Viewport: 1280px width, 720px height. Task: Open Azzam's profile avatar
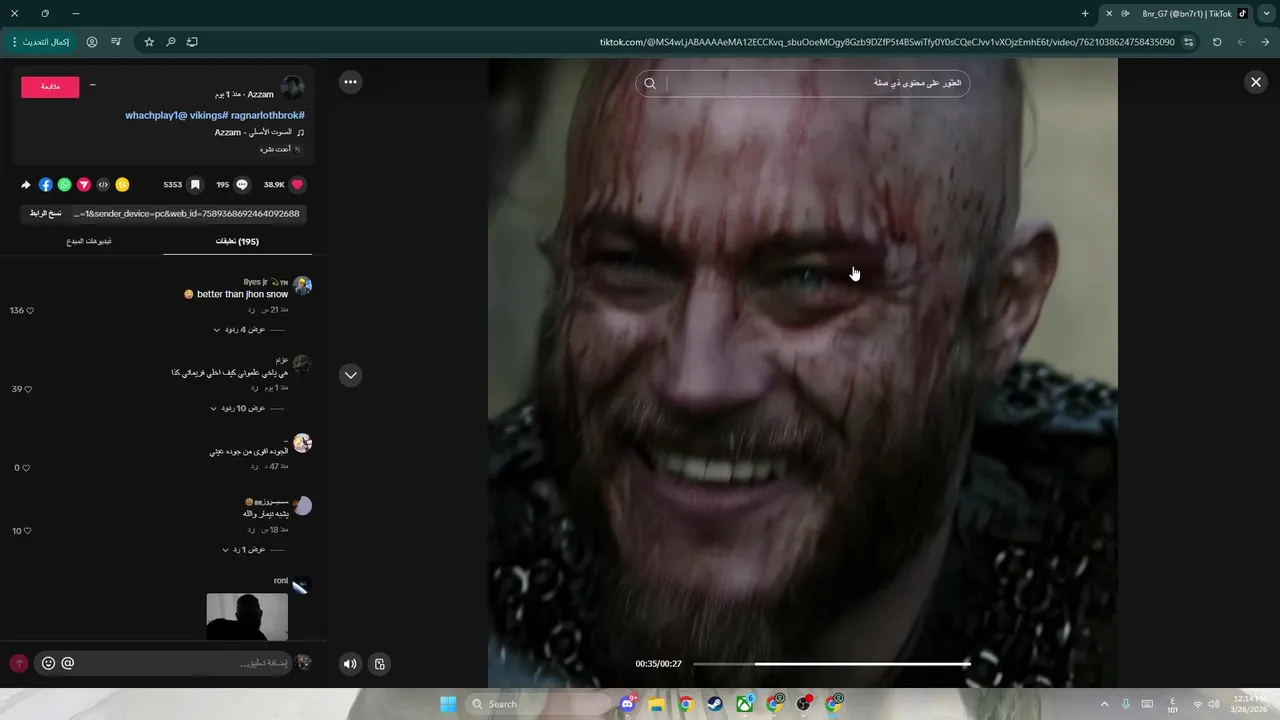pos(293,87)
